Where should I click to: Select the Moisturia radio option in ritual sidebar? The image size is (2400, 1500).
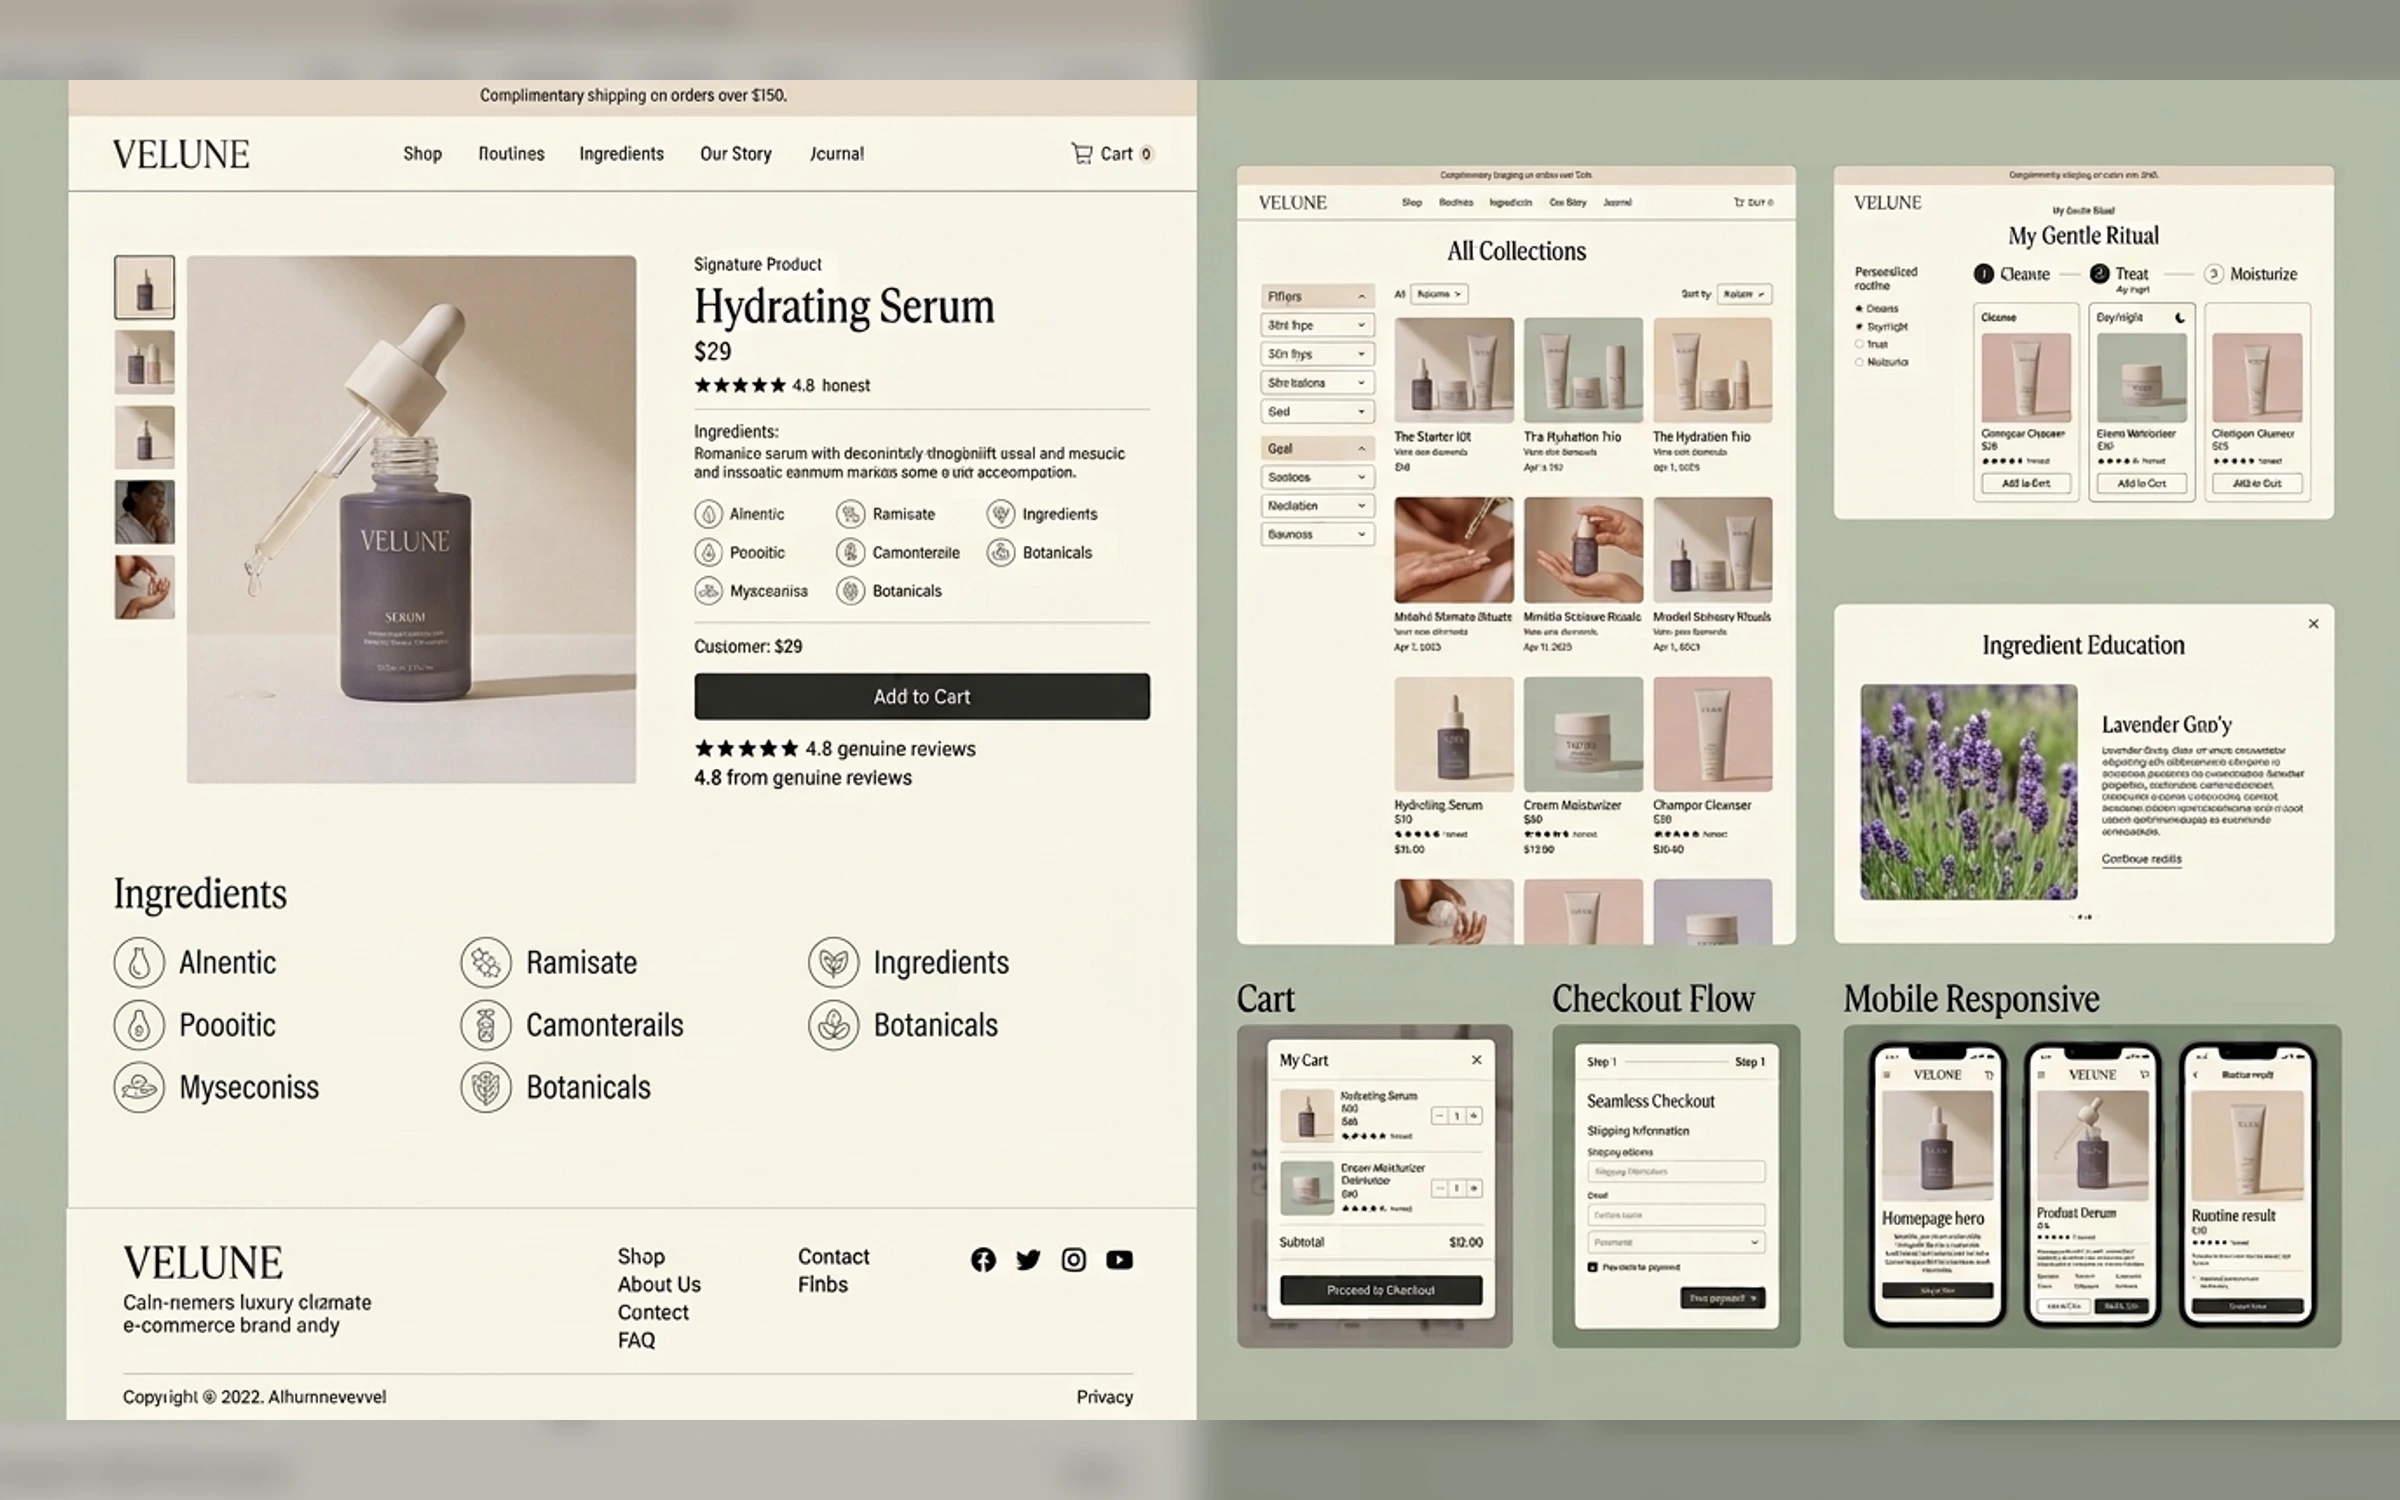pyautogui.click(x=1860, y=362)
